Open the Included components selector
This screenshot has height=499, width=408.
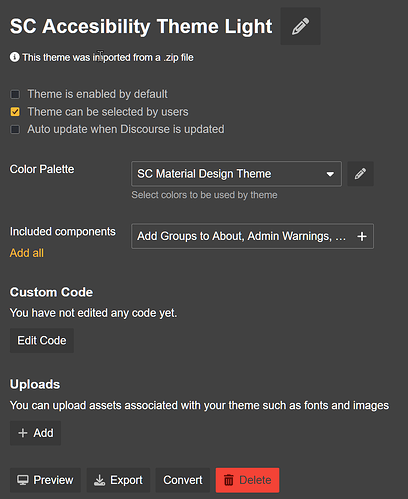[252, 236]
